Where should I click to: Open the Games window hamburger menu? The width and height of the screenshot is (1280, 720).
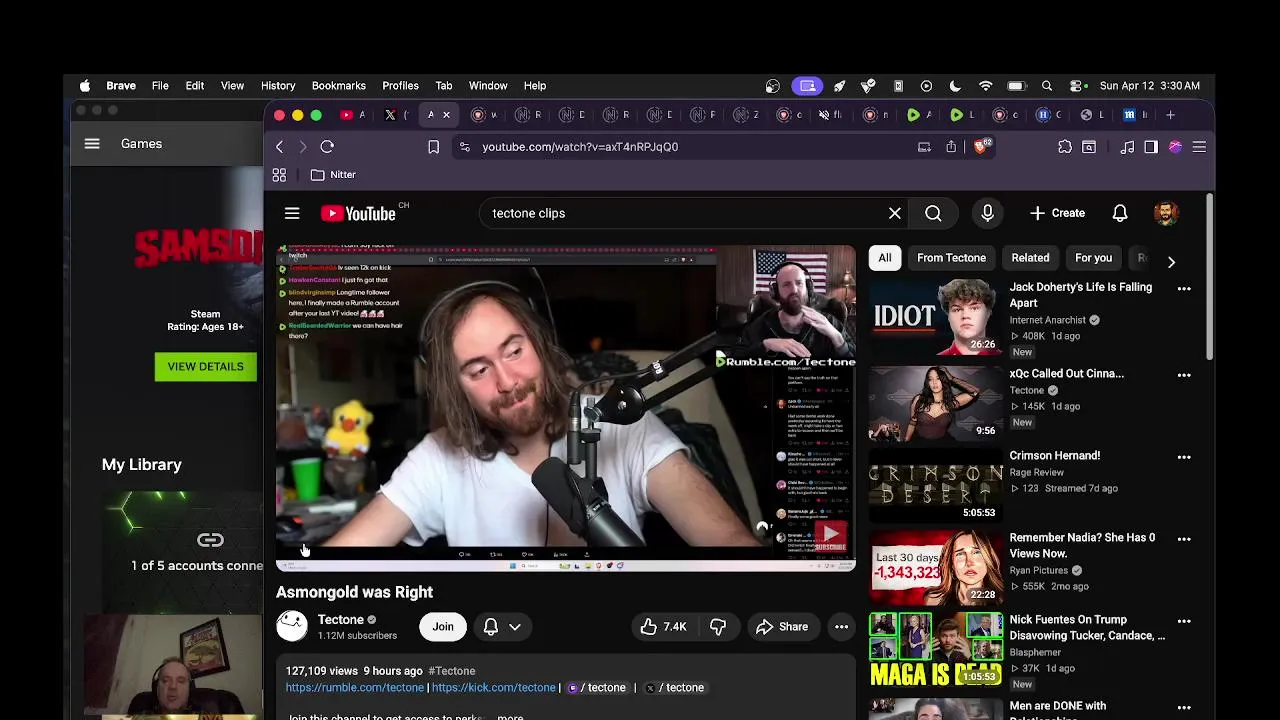[92, 144]
